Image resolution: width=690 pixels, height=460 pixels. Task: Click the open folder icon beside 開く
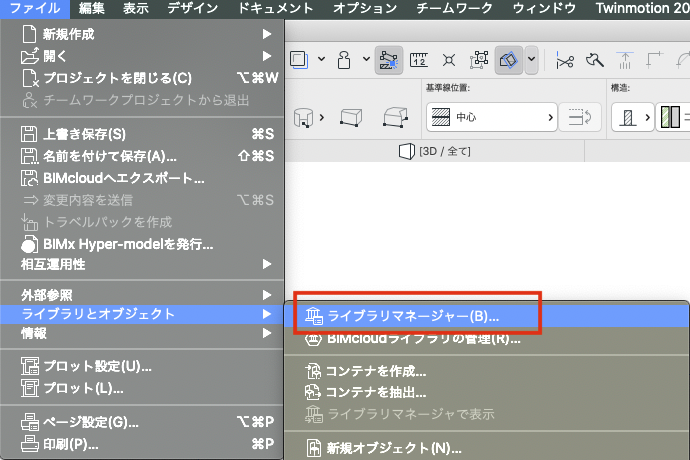pyautogui.click(x=29, y=56)
